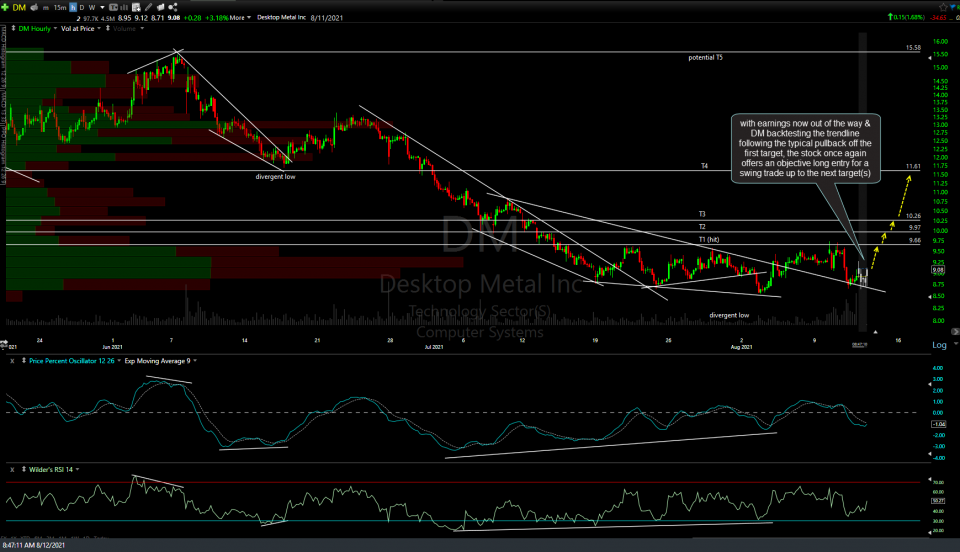Close the Wilder's RSI pane

tap(11, 469)
